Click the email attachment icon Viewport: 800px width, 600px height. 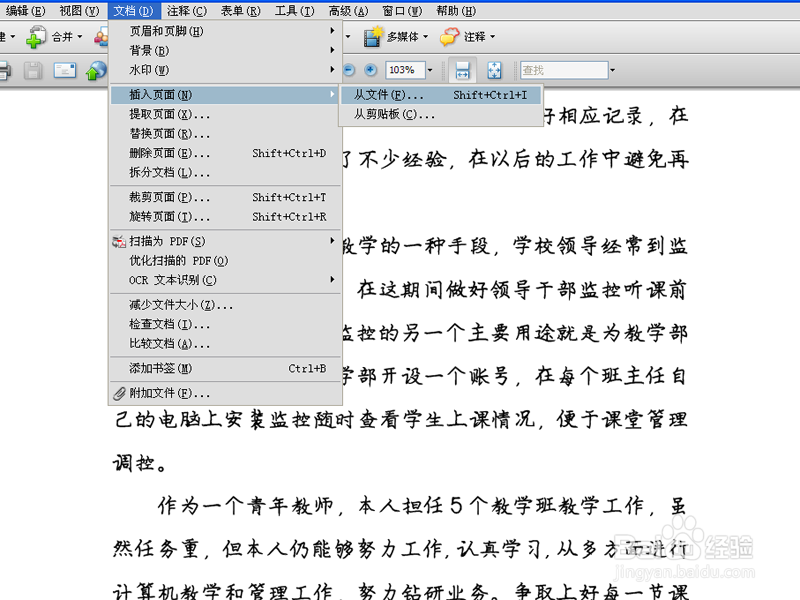[66, 71]
